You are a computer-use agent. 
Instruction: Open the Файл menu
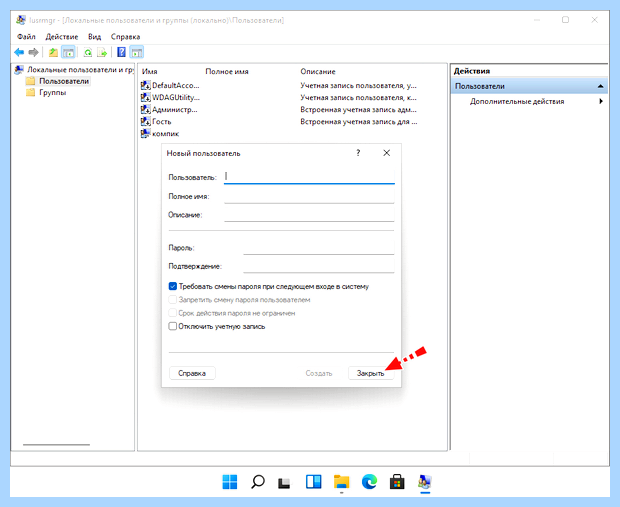pos(26,37)
